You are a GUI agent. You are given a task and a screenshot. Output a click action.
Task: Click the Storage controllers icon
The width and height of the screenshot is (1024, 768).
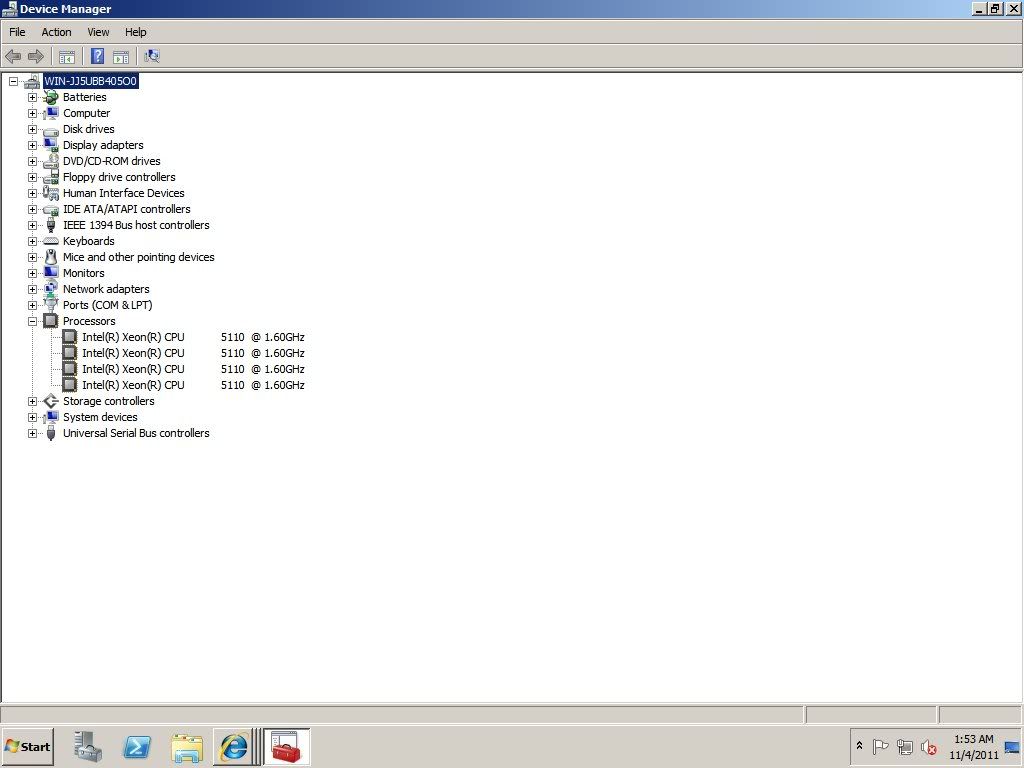[50, 401]
